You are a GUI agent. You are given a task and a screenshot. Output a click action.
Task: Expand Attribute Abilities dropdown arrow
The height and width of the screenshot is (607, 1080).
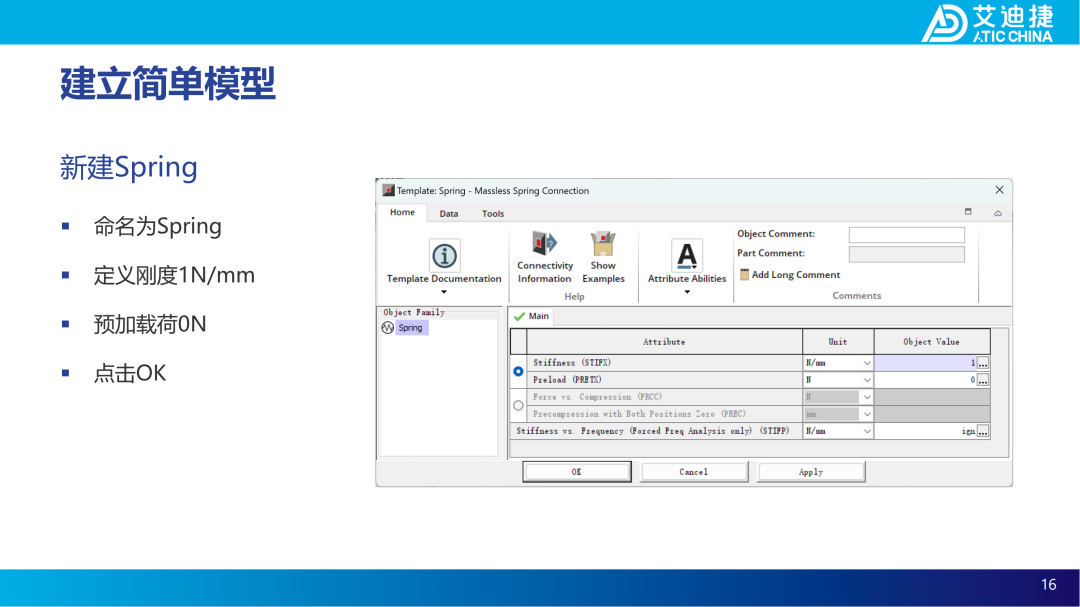(687, 292)
